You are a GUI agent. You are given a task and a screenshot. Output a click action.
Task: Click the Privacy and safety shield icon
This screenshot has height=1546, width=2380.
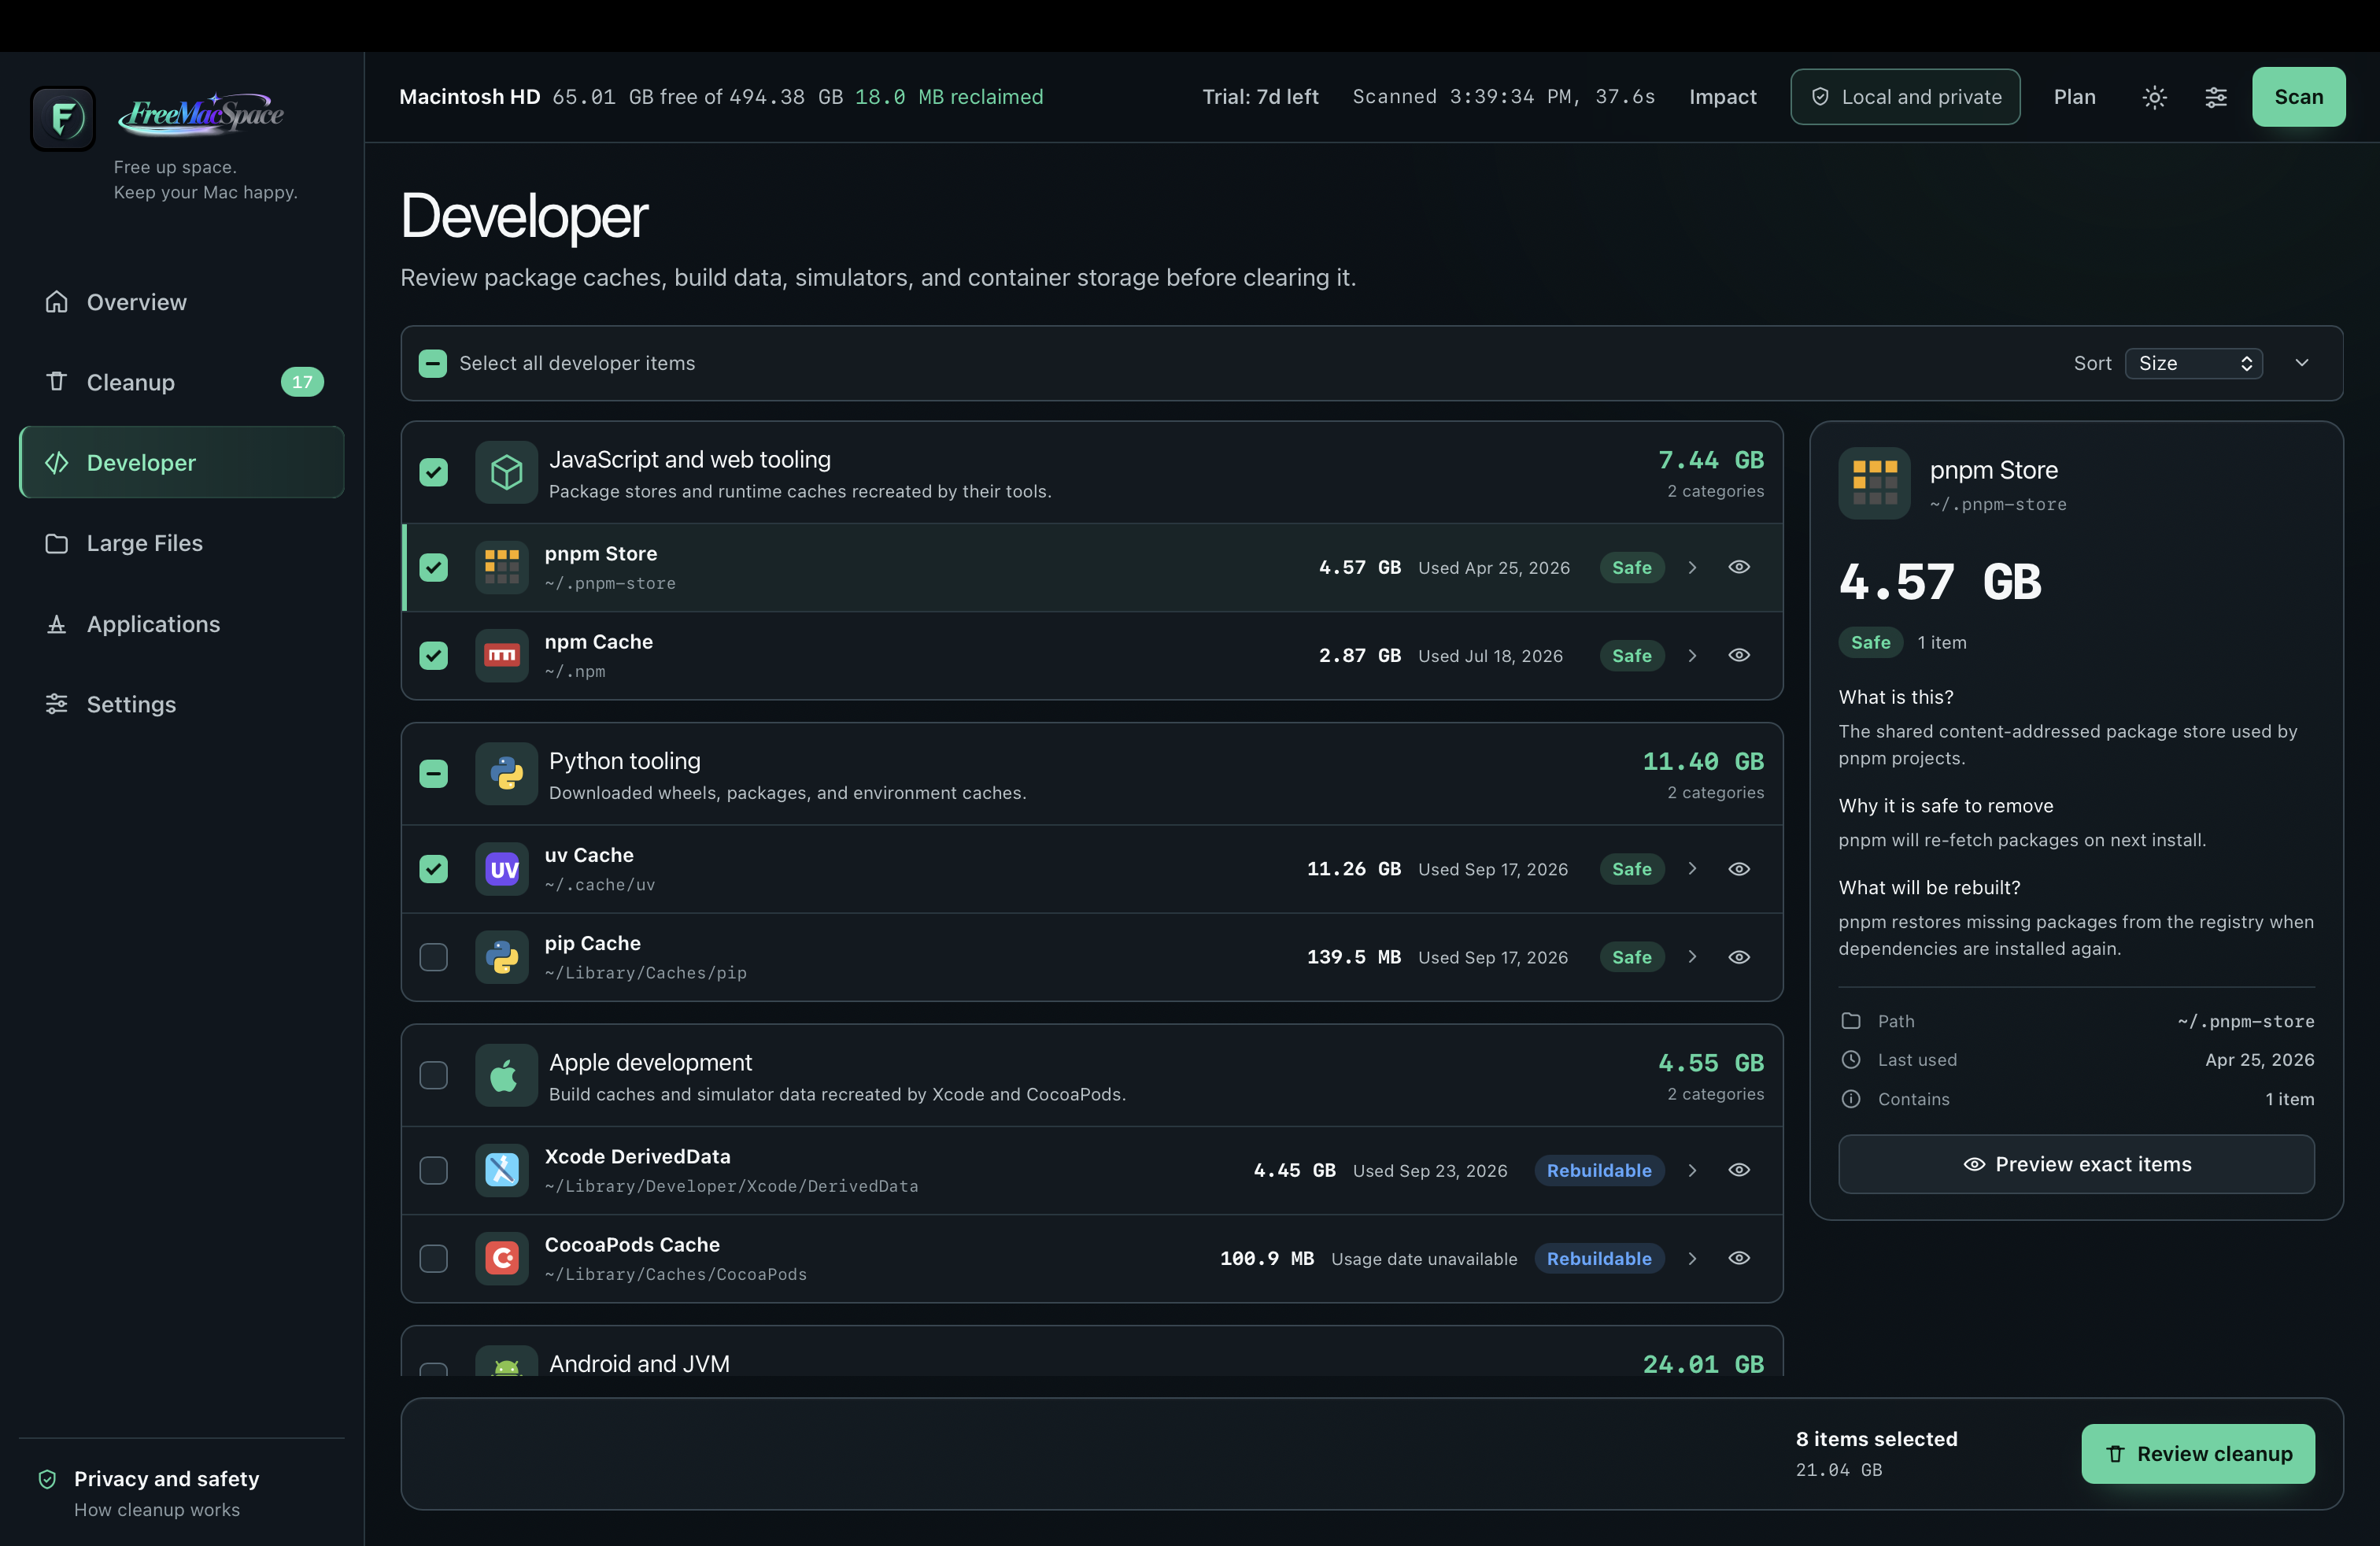[x=47, y=1479]
